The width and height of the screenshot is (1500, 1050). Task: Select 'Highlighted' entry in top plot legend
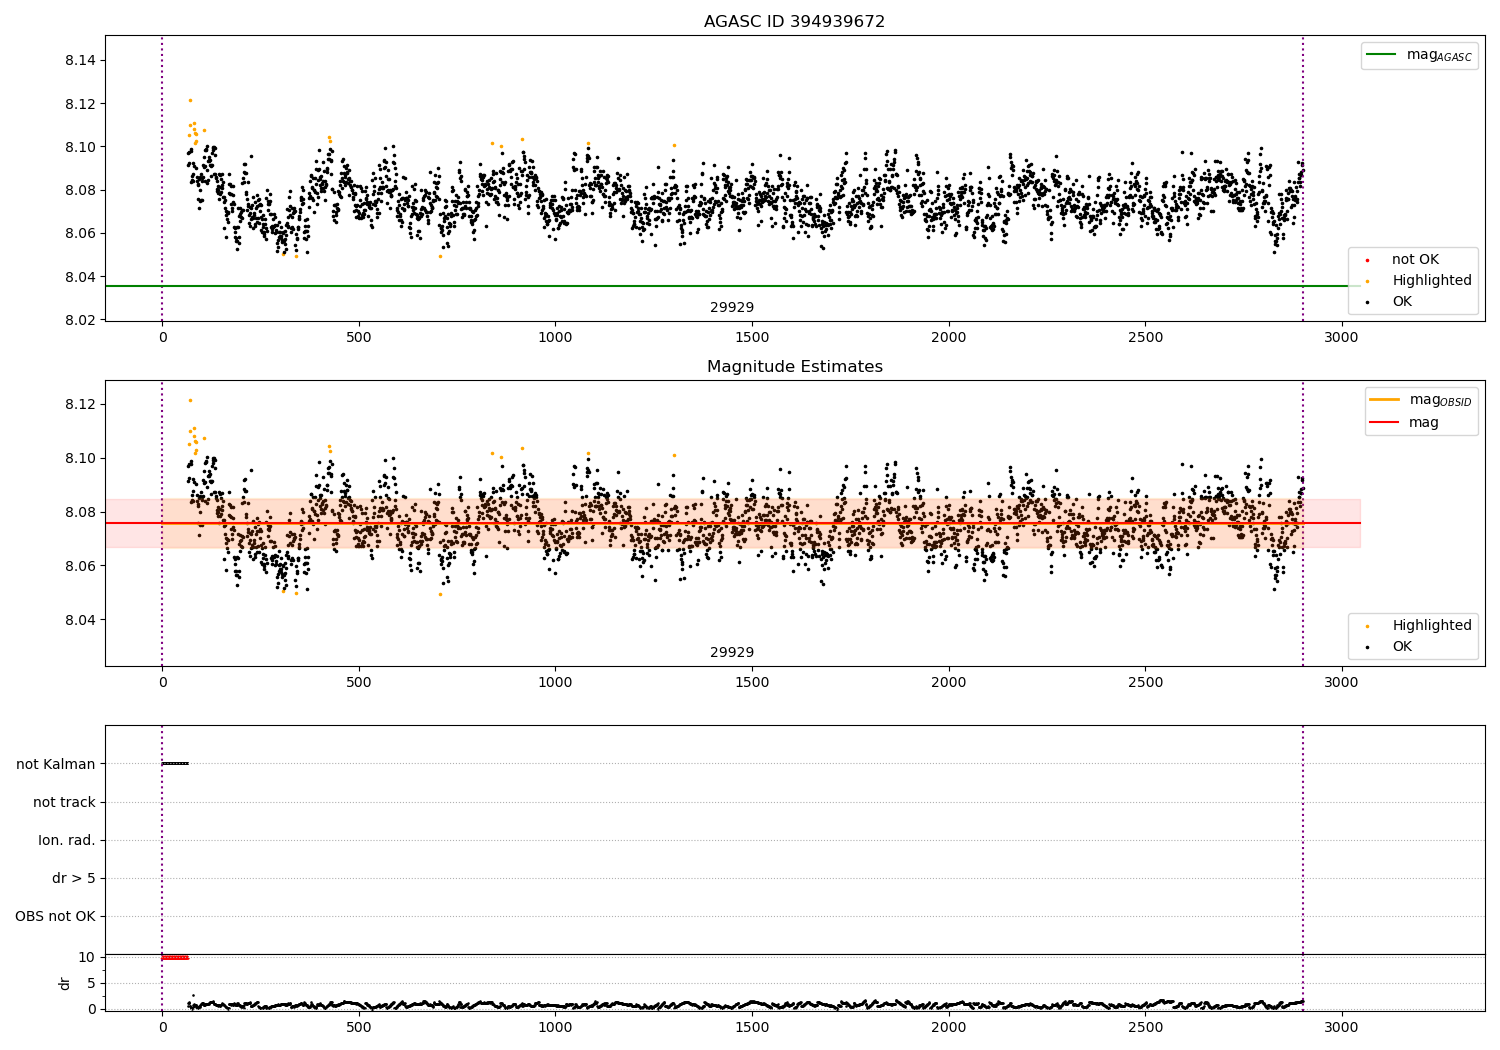[1431, 280]
